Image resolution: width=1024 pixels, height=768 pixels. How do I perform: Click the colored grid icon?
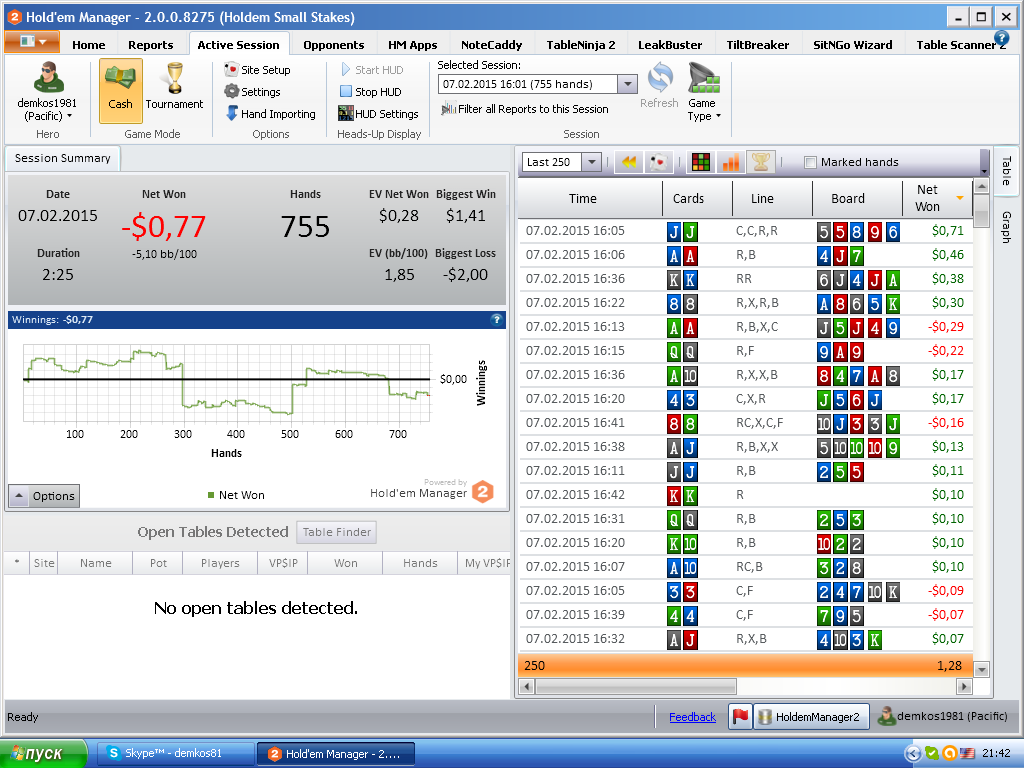click(701, 162)
